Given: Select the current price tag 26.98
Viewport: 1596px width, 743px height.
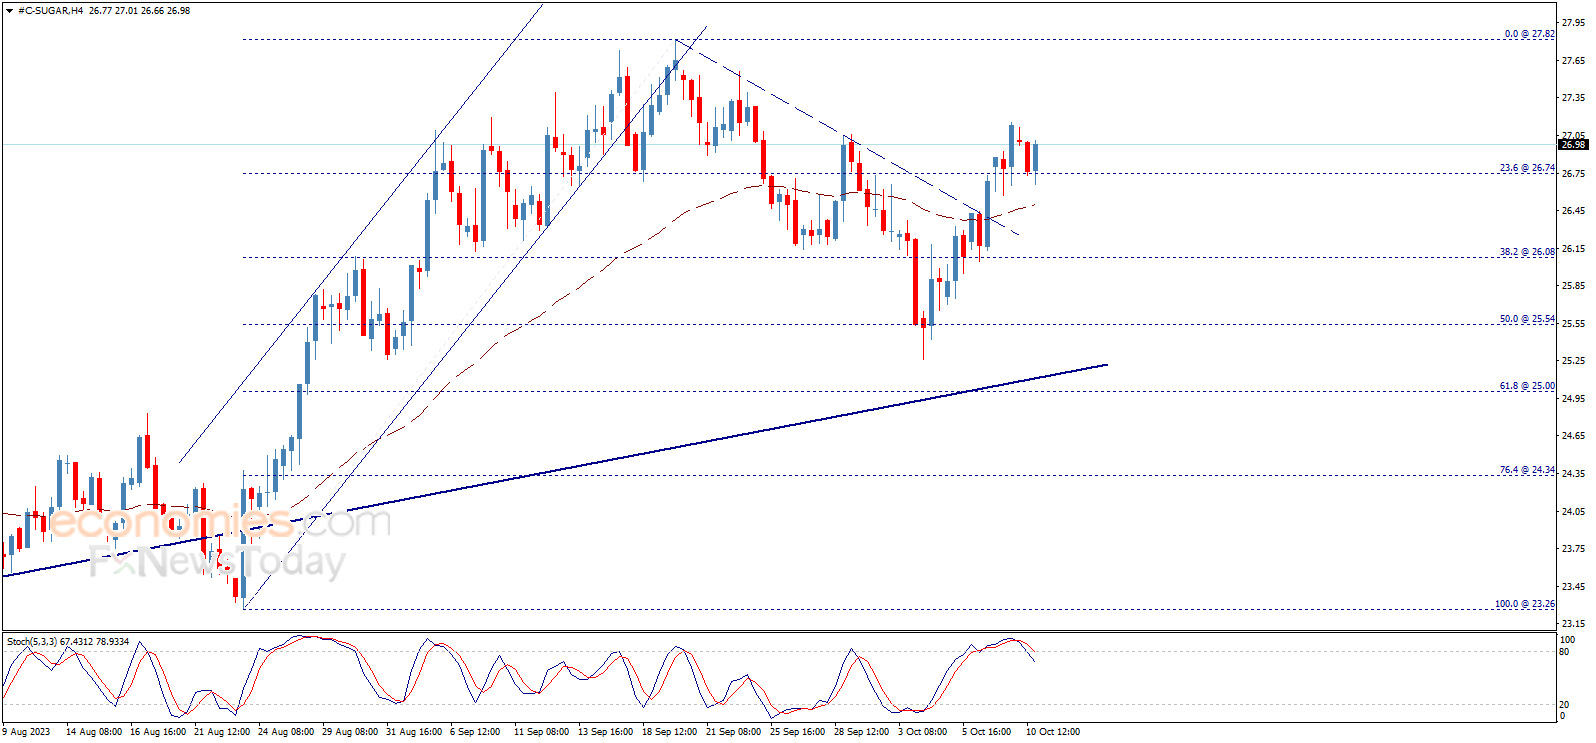Looking at the screenshot, I should (1574, 145).
